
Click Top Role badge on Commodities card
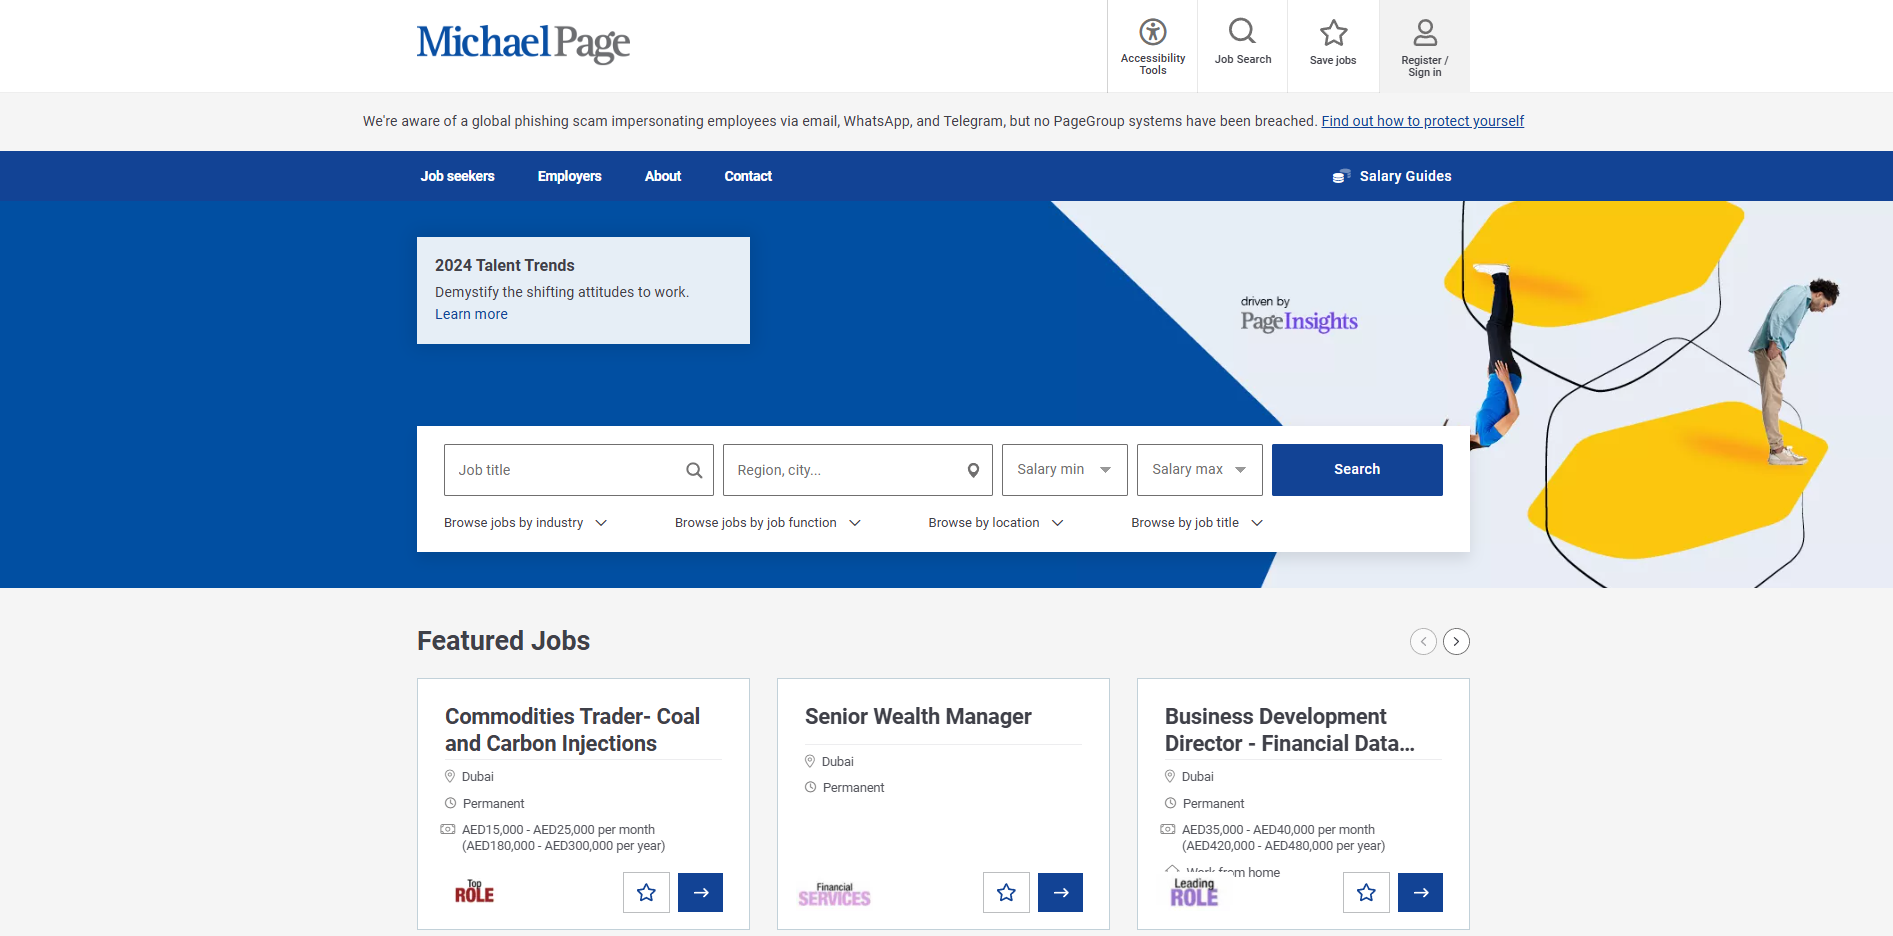(474, 891)
